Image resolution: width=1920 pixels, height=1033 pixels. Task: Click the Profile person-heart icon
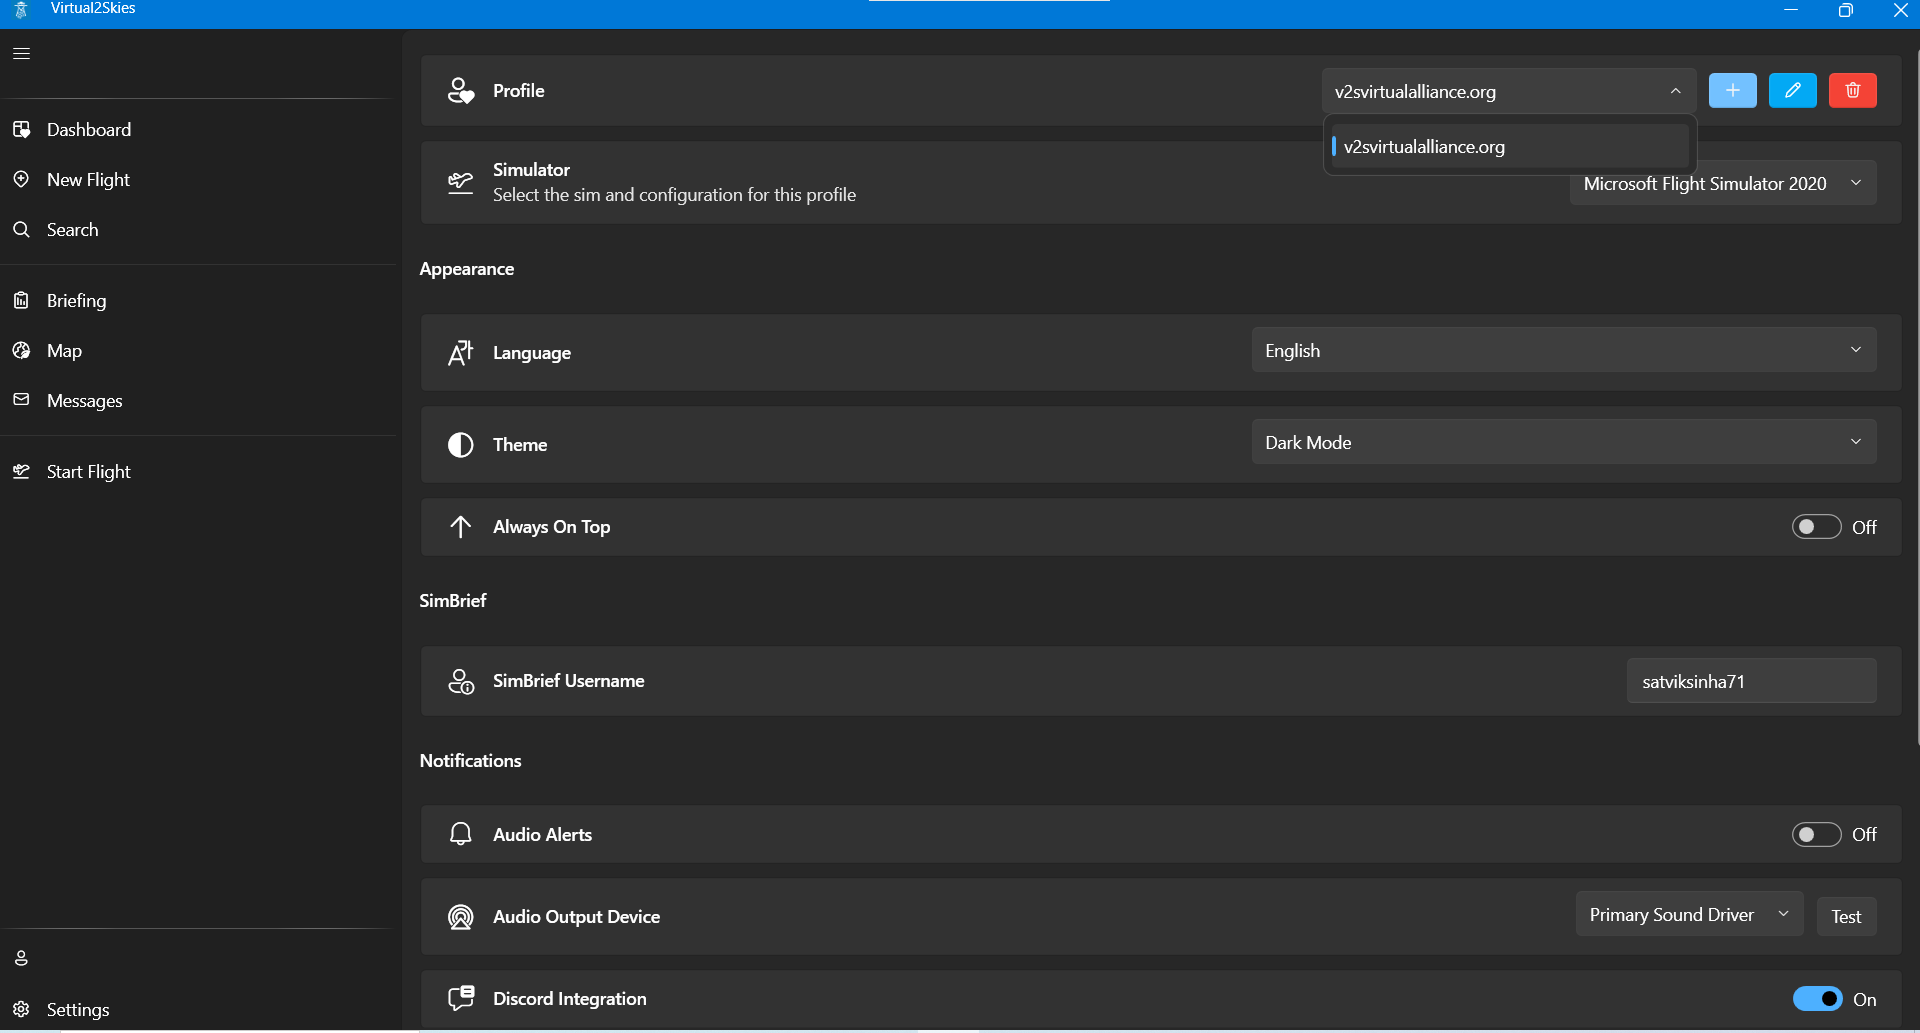click(x=461, y=91)
